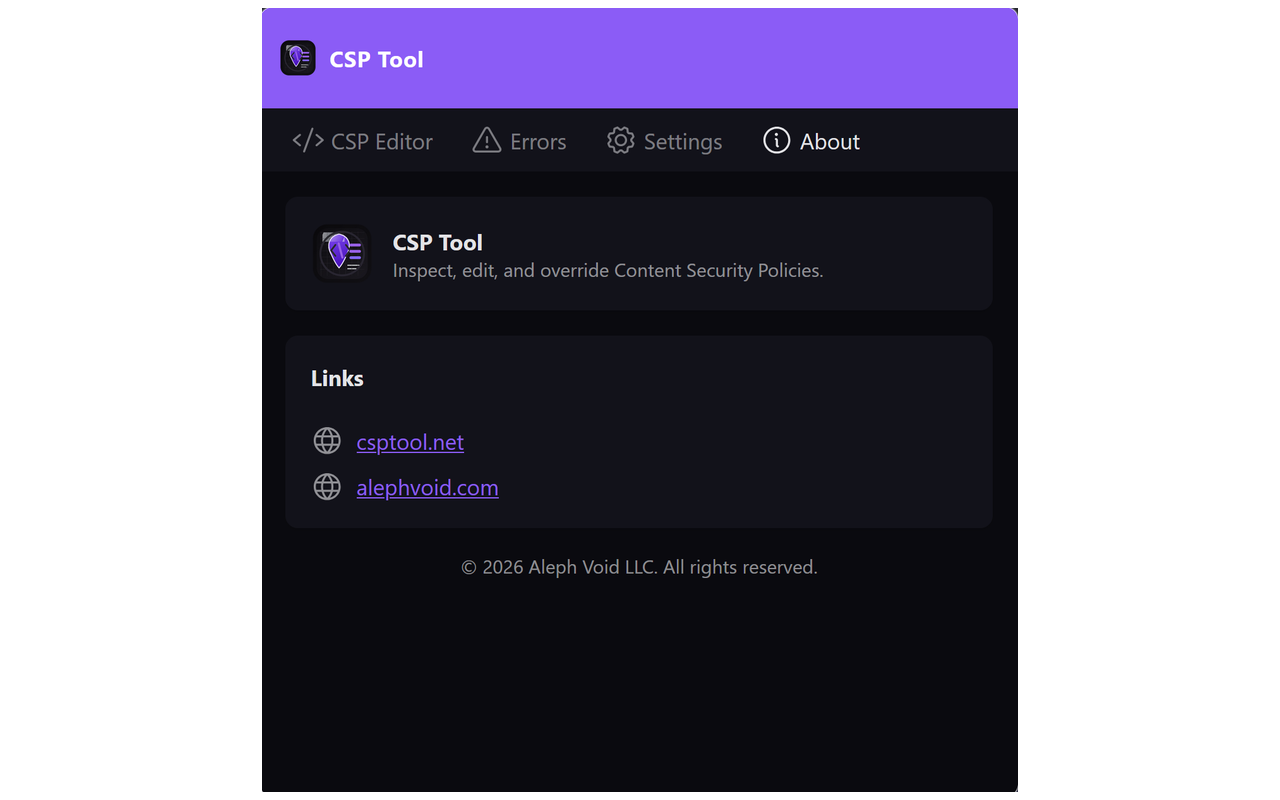Image resolution: width=1280 pixels, height=800 pixels.
Task: Click the purple header banner
Action: point(700,57)
